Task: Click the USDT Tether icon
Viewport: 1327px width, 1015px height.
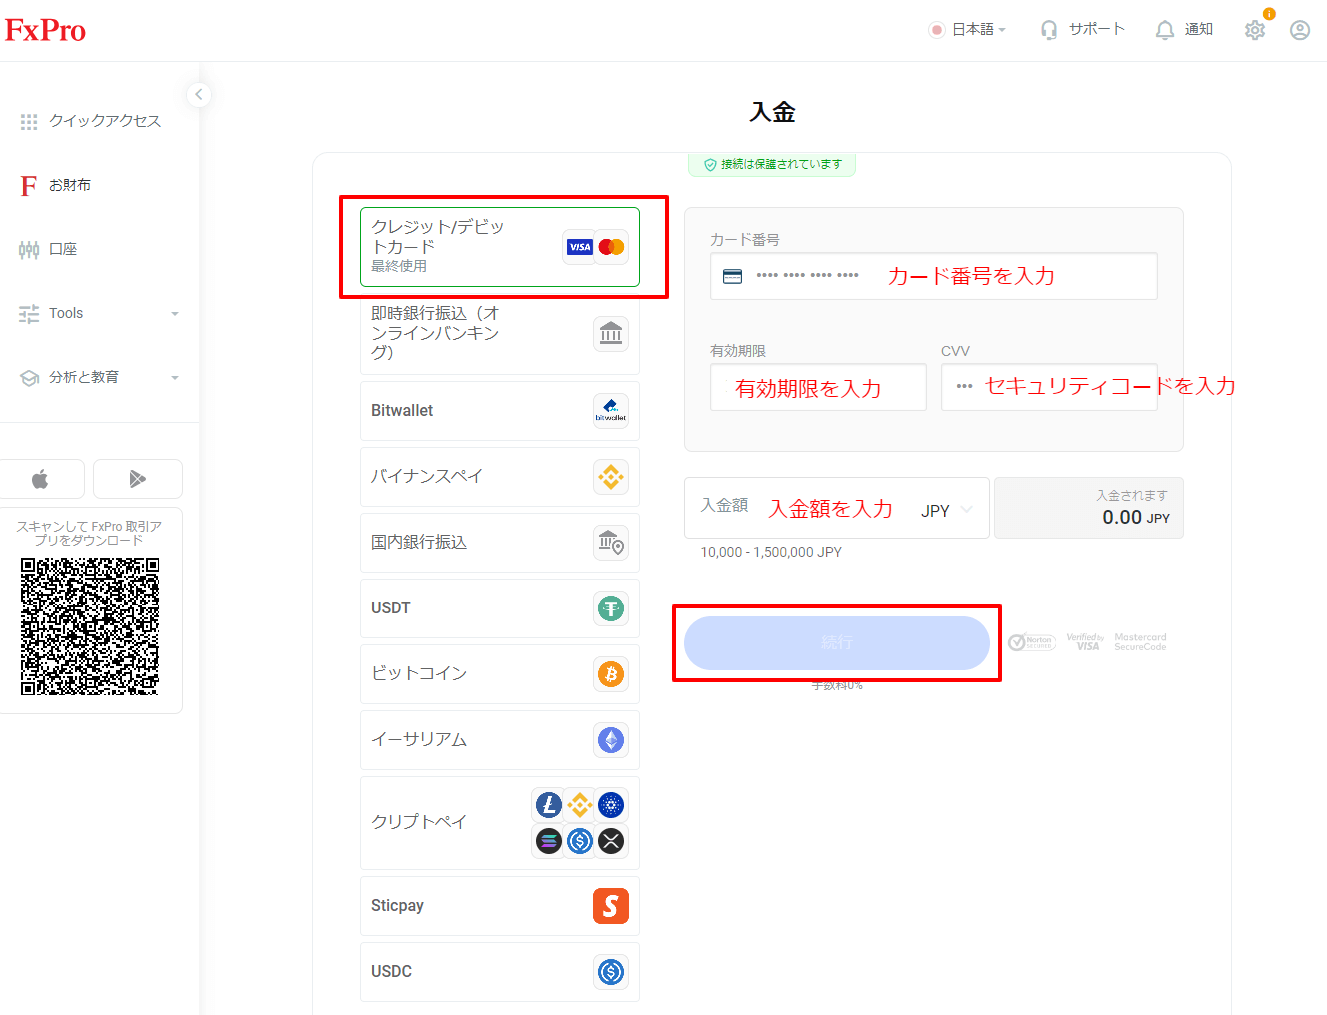Action: 610,608
